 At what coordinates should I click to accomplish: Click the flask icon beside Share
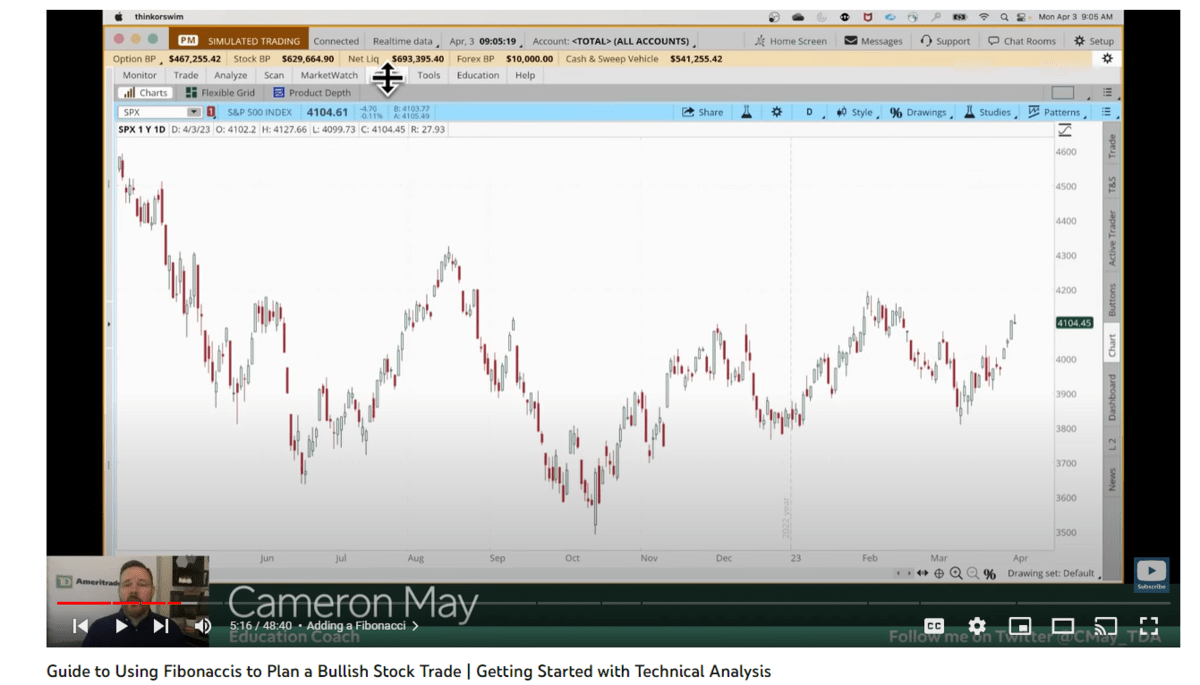pyautogui.click(x=746, y=112)
